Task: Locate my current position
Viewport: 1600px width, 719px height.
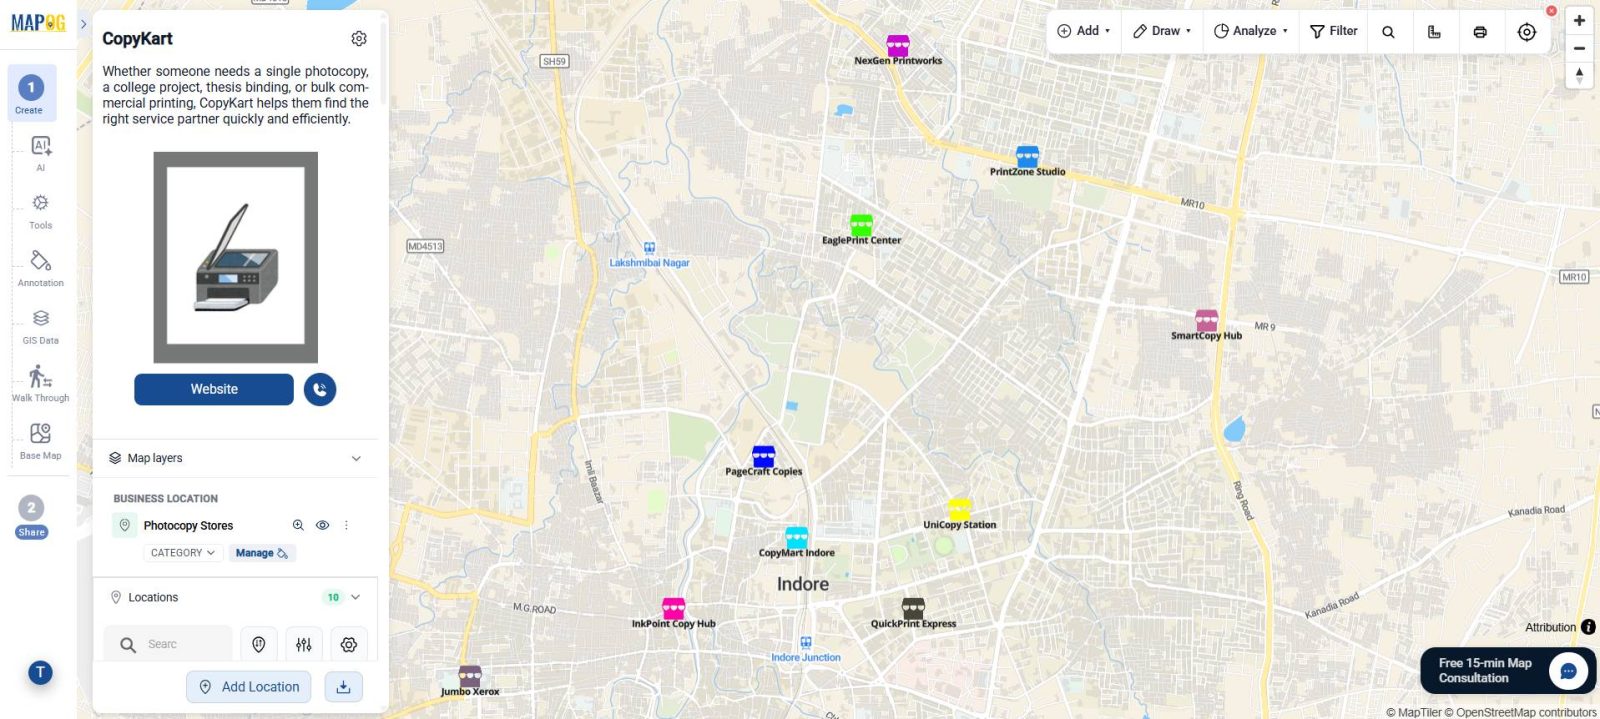Action: tap(1526, 32)
